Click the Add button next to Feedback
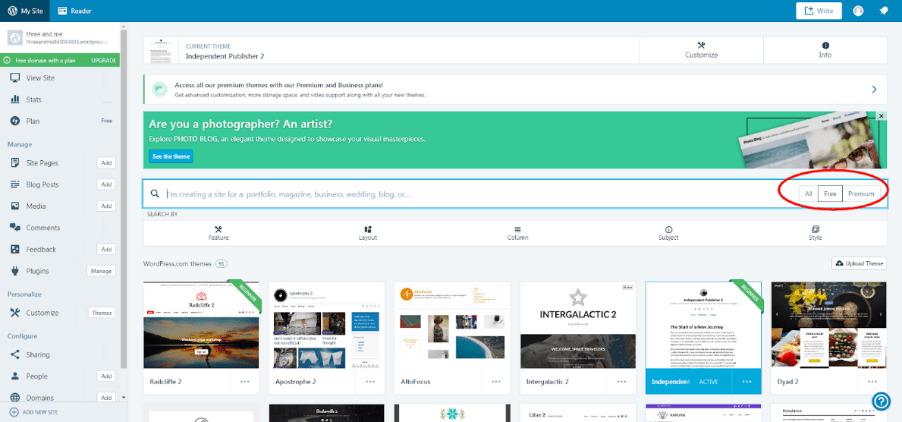The height and width of the screenshot is (422, 902). point(106,250)
